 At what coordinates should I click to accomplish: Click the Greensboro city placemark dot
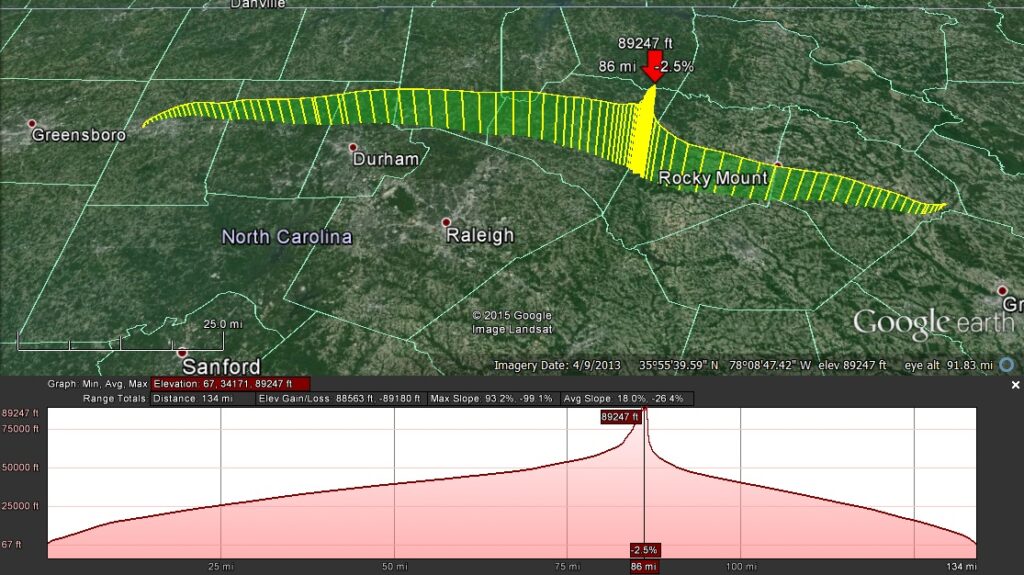coord(32,124)
